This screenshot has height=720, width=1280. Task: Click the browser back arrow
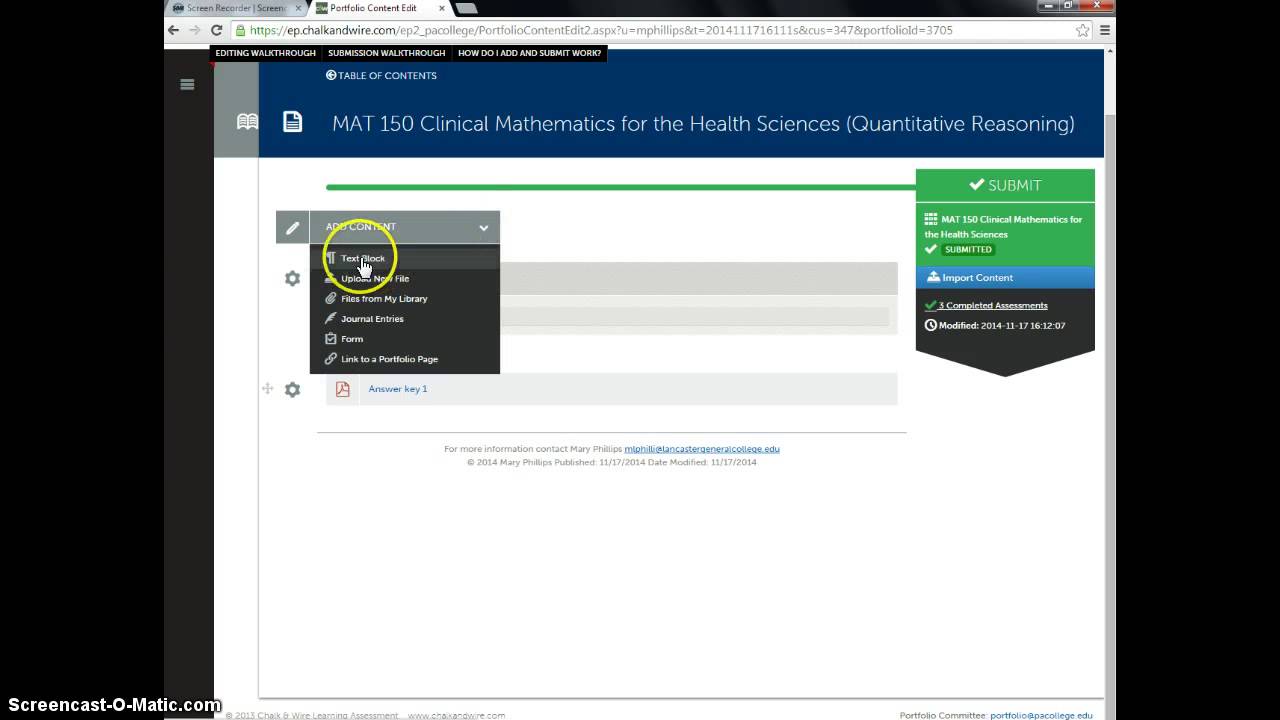(174, 30)
